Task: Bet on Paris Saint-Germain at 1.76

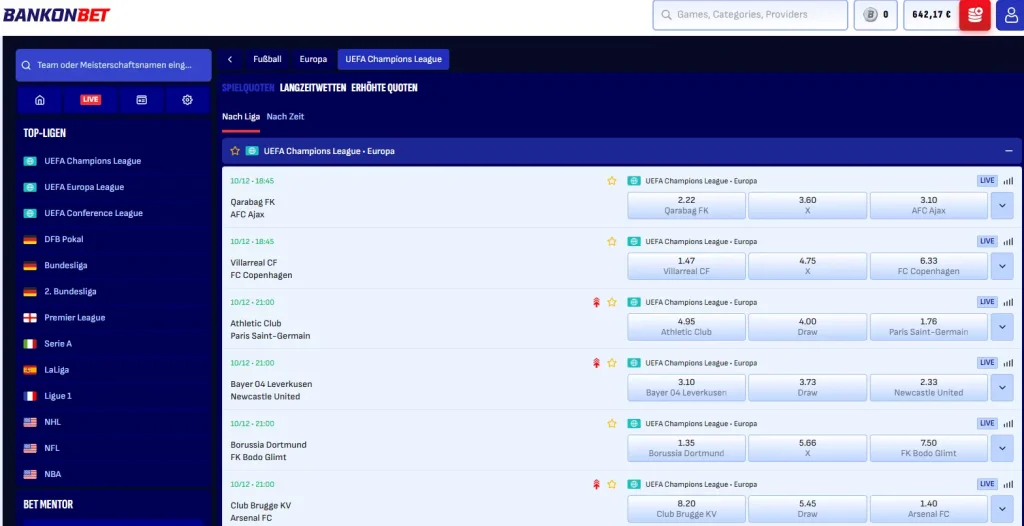Action: [929, 327]
